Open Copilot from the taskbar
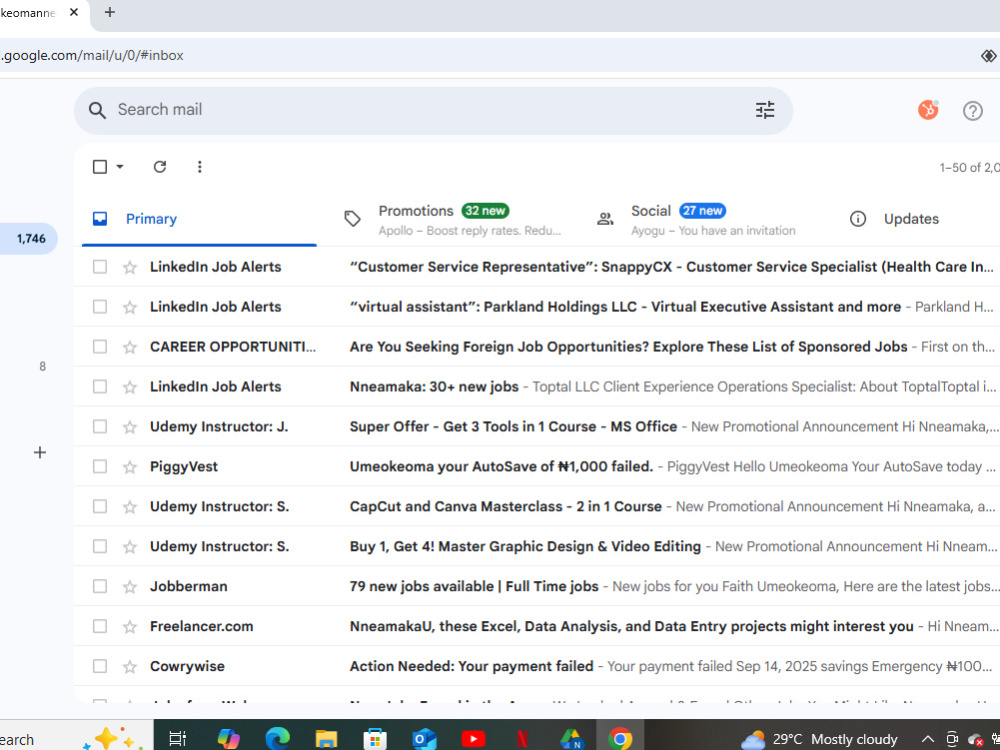The width and height of the screenshot is (1000, 750). (x=228, y=739)
